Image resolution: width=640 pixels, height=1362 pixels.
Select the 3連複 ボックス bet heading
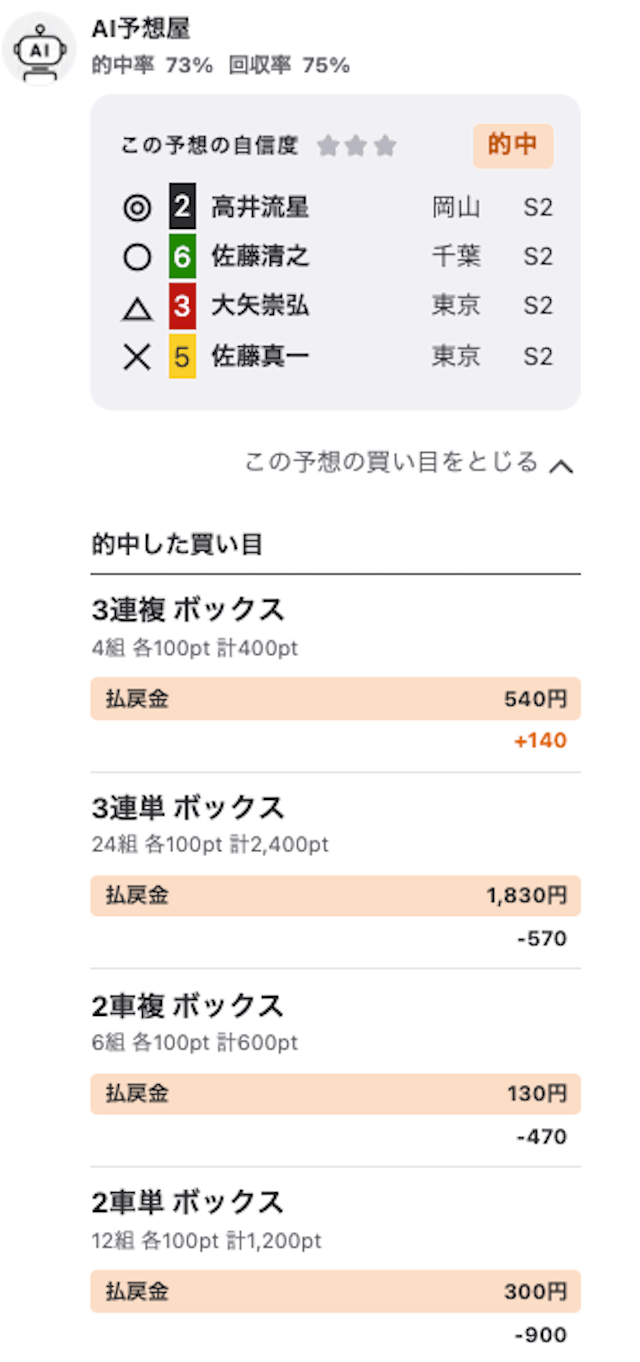point(188,609)
